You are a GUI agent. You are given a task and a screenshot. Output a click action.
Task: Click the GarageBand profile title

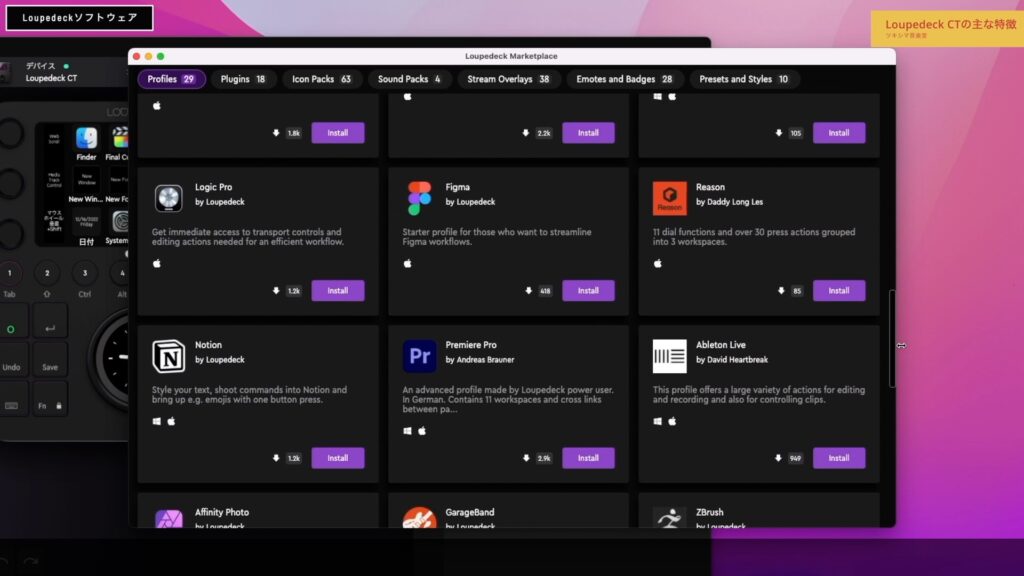pyautogui.click(x=470, y=512)
